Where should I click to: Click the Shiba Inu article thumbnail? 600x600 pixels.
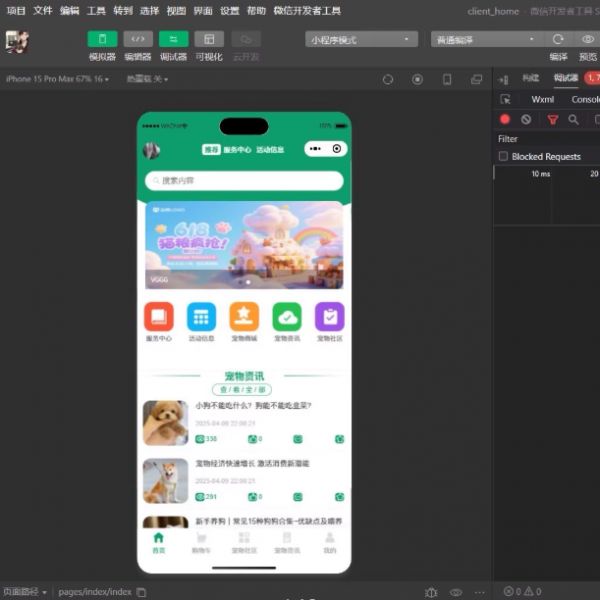tap(166, 481)
